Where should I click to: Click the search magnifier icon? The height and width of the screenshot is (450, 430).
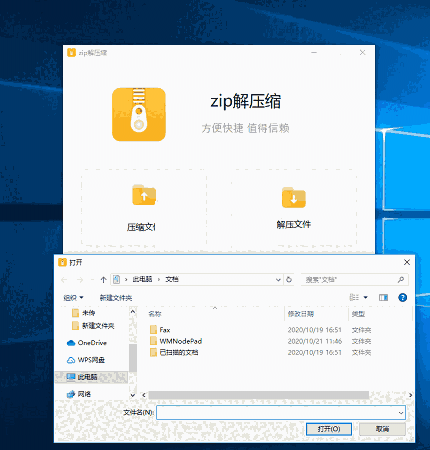401,279
